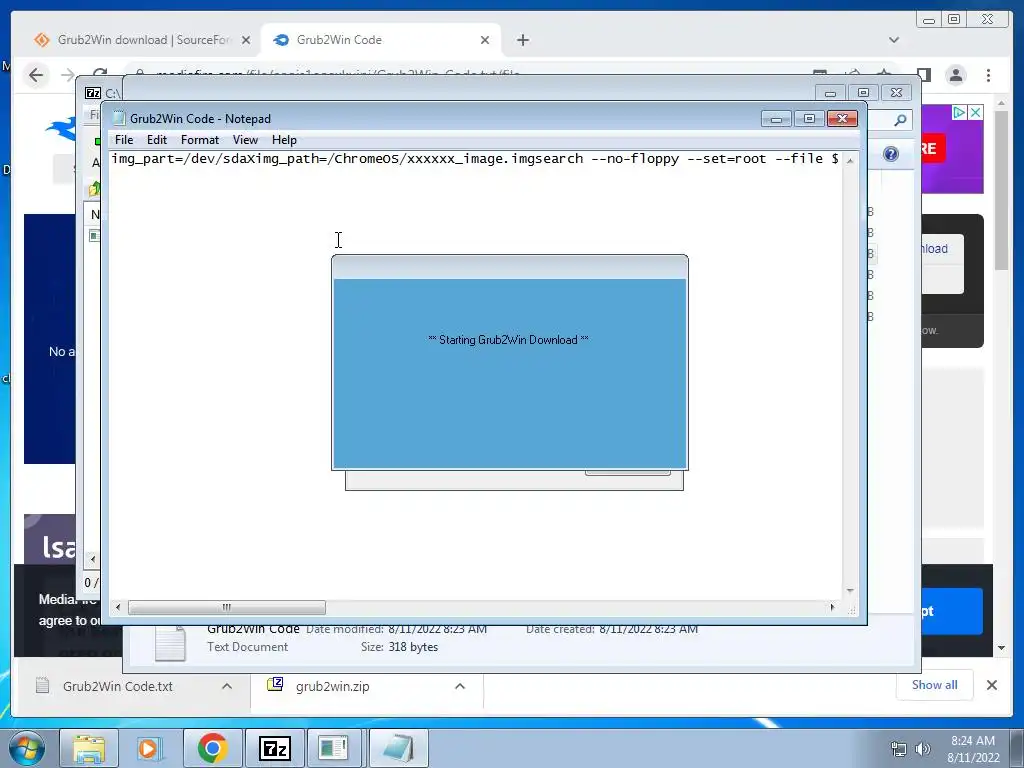Viewport: 1024px width, 768px height.
Task: Place cursor in Notepad text line
Action: pos(475,159)
